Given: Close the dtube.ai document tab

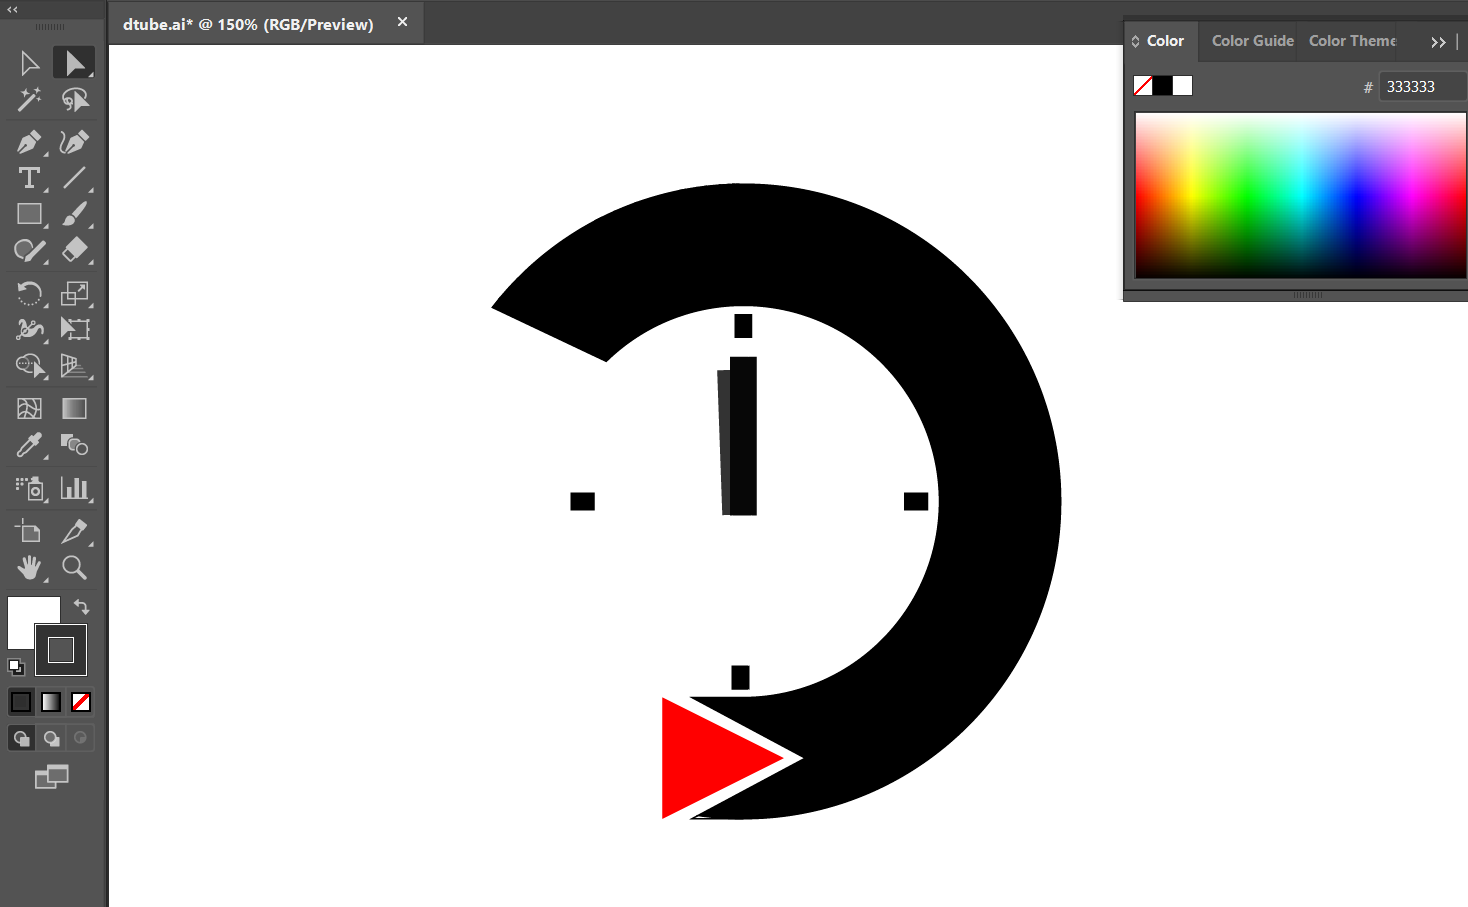Looking at the screenshot, I should click(x=402, y=22).
